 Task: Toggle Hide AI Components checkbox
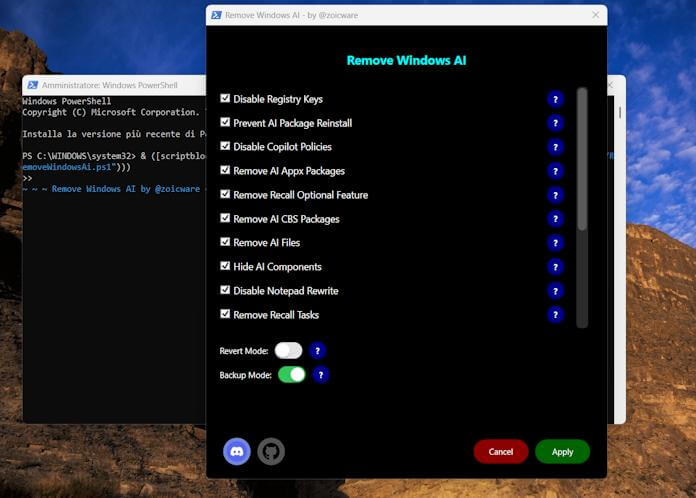click(225, 266)
